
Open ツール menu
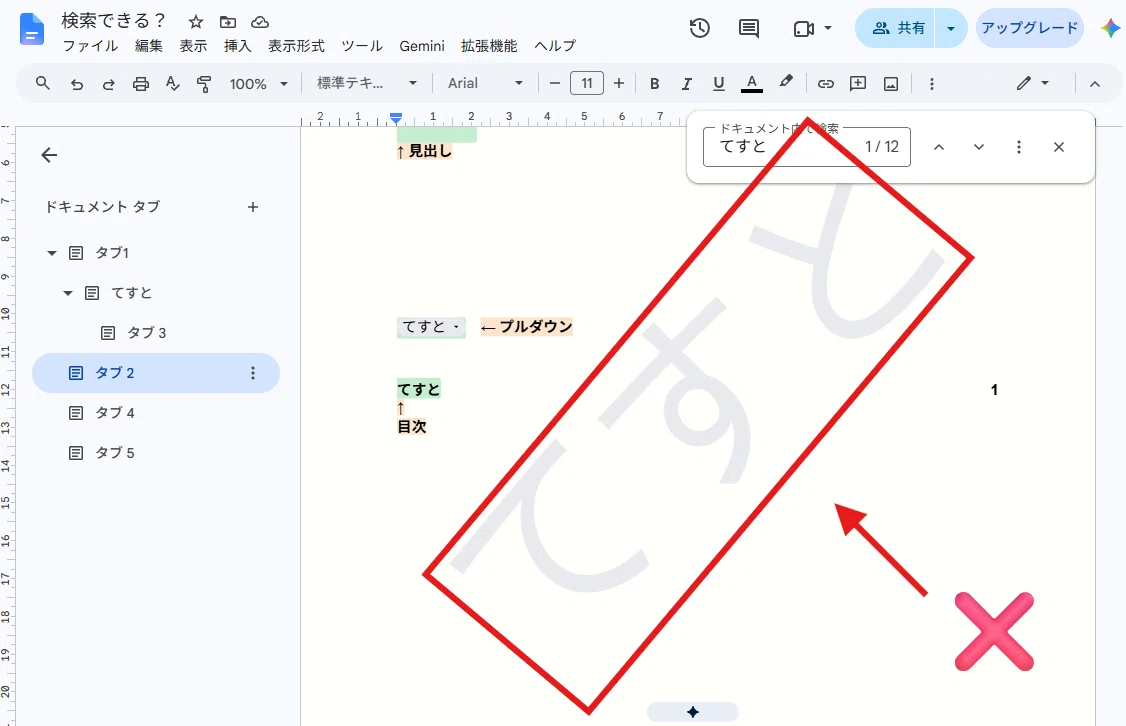[362, 46]
